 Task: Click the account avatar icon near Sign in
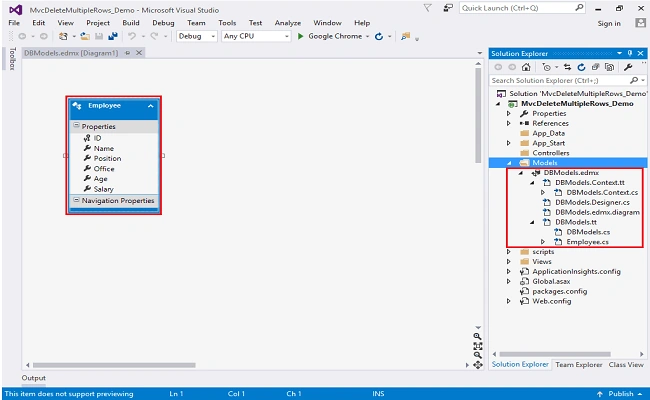tap(640, 23)
